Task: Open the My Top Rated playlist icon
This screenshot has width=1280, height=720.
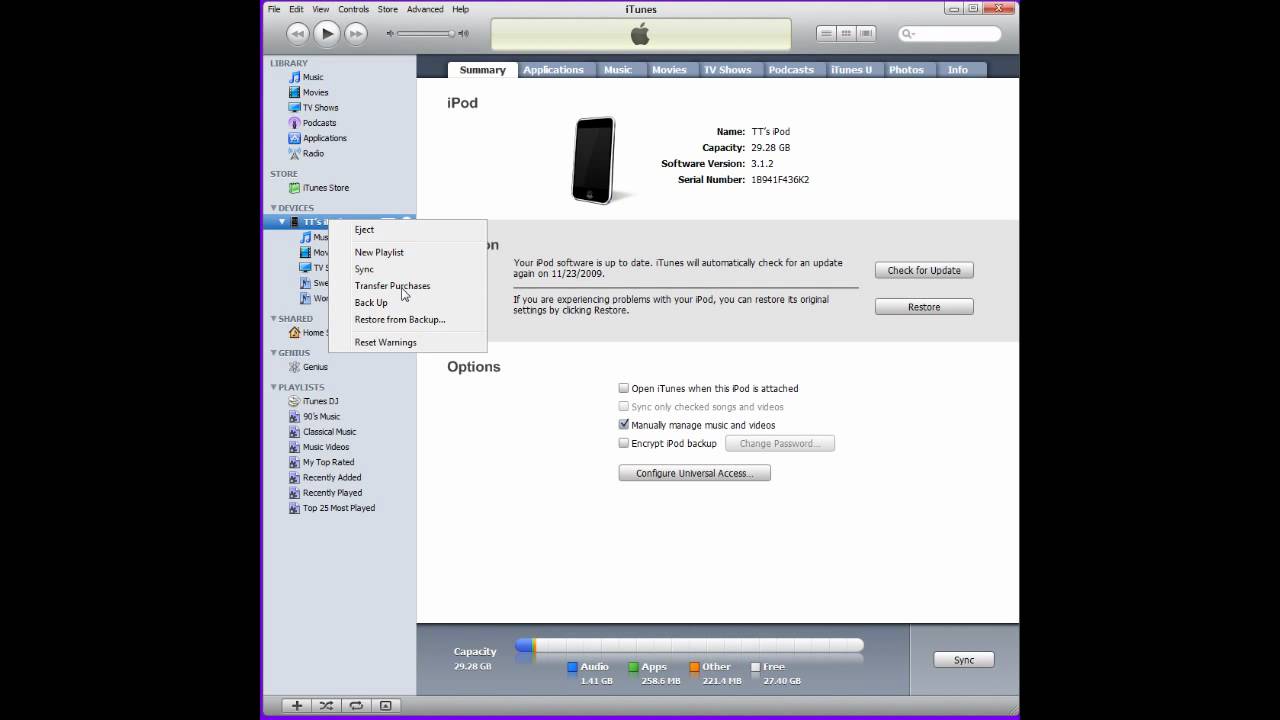Action: [x=294, y=462]
